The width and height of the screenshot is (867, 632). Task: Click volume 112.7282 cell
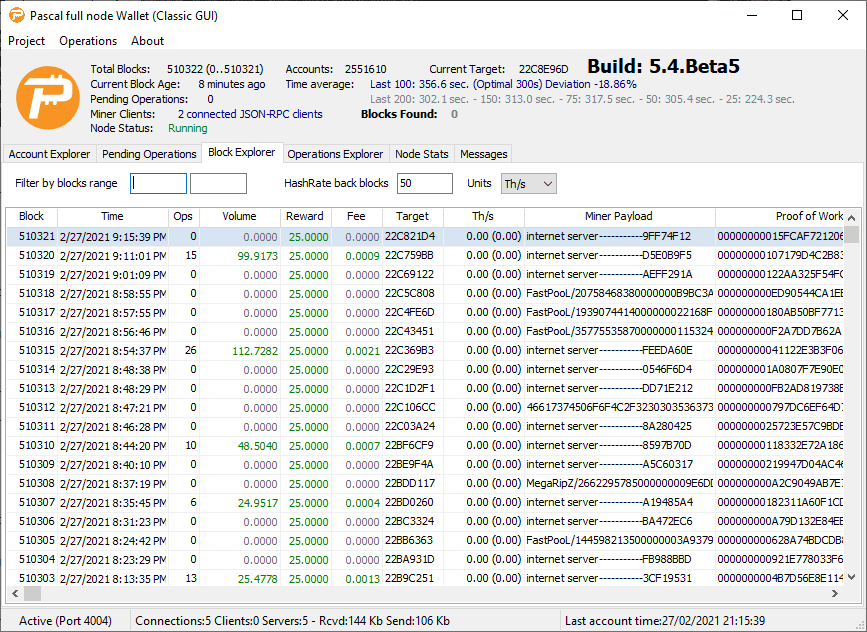[239, 351]
